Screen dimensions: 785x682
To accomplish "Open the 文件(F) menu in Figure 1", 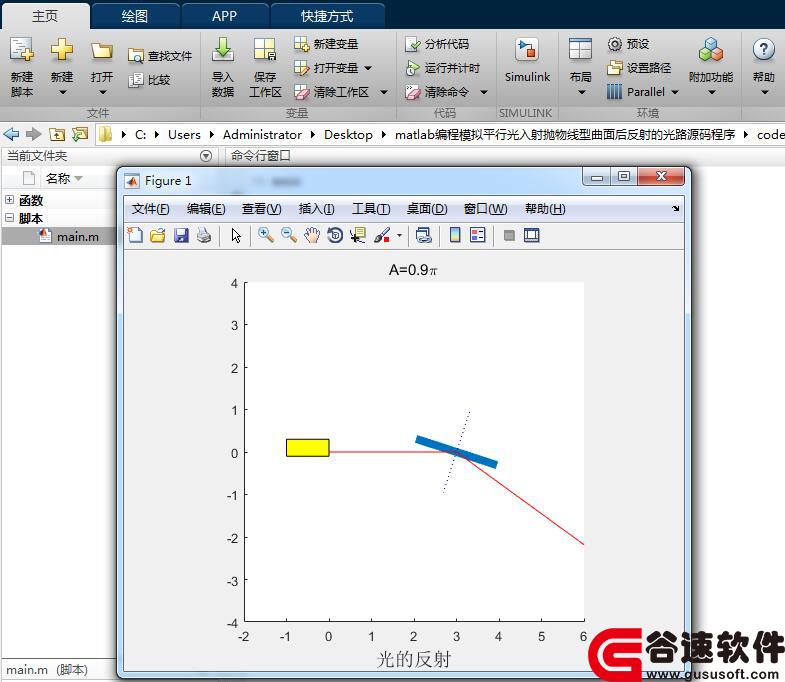I will coord(150,209).
